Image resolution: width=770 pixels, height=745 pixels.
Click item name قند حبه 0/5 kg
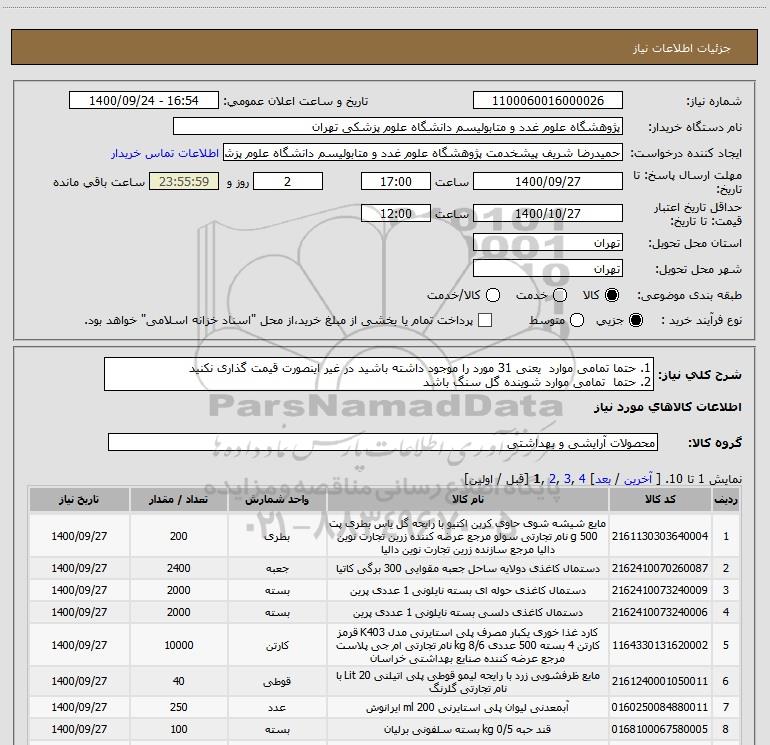pyautogui.click(x=468, y=730)
